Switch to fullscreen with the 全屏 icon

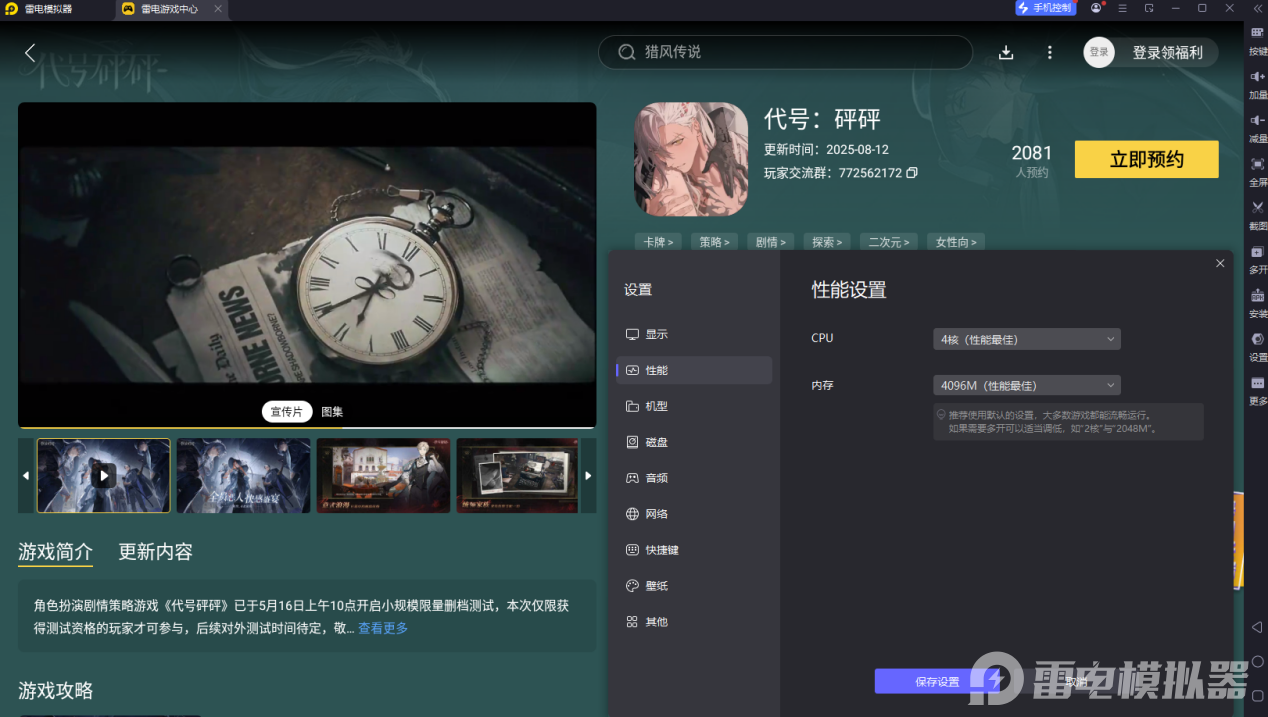(x=1255, y=165)
